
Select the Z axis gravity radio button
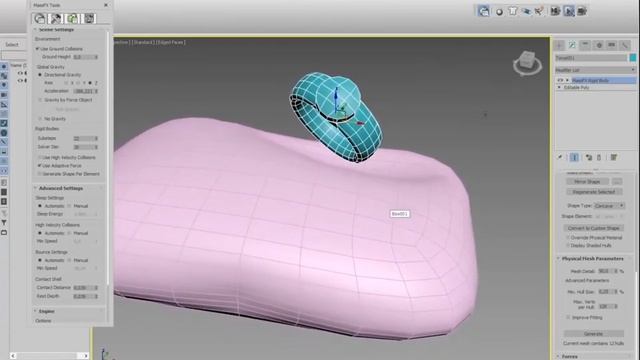tap(90, 83)
